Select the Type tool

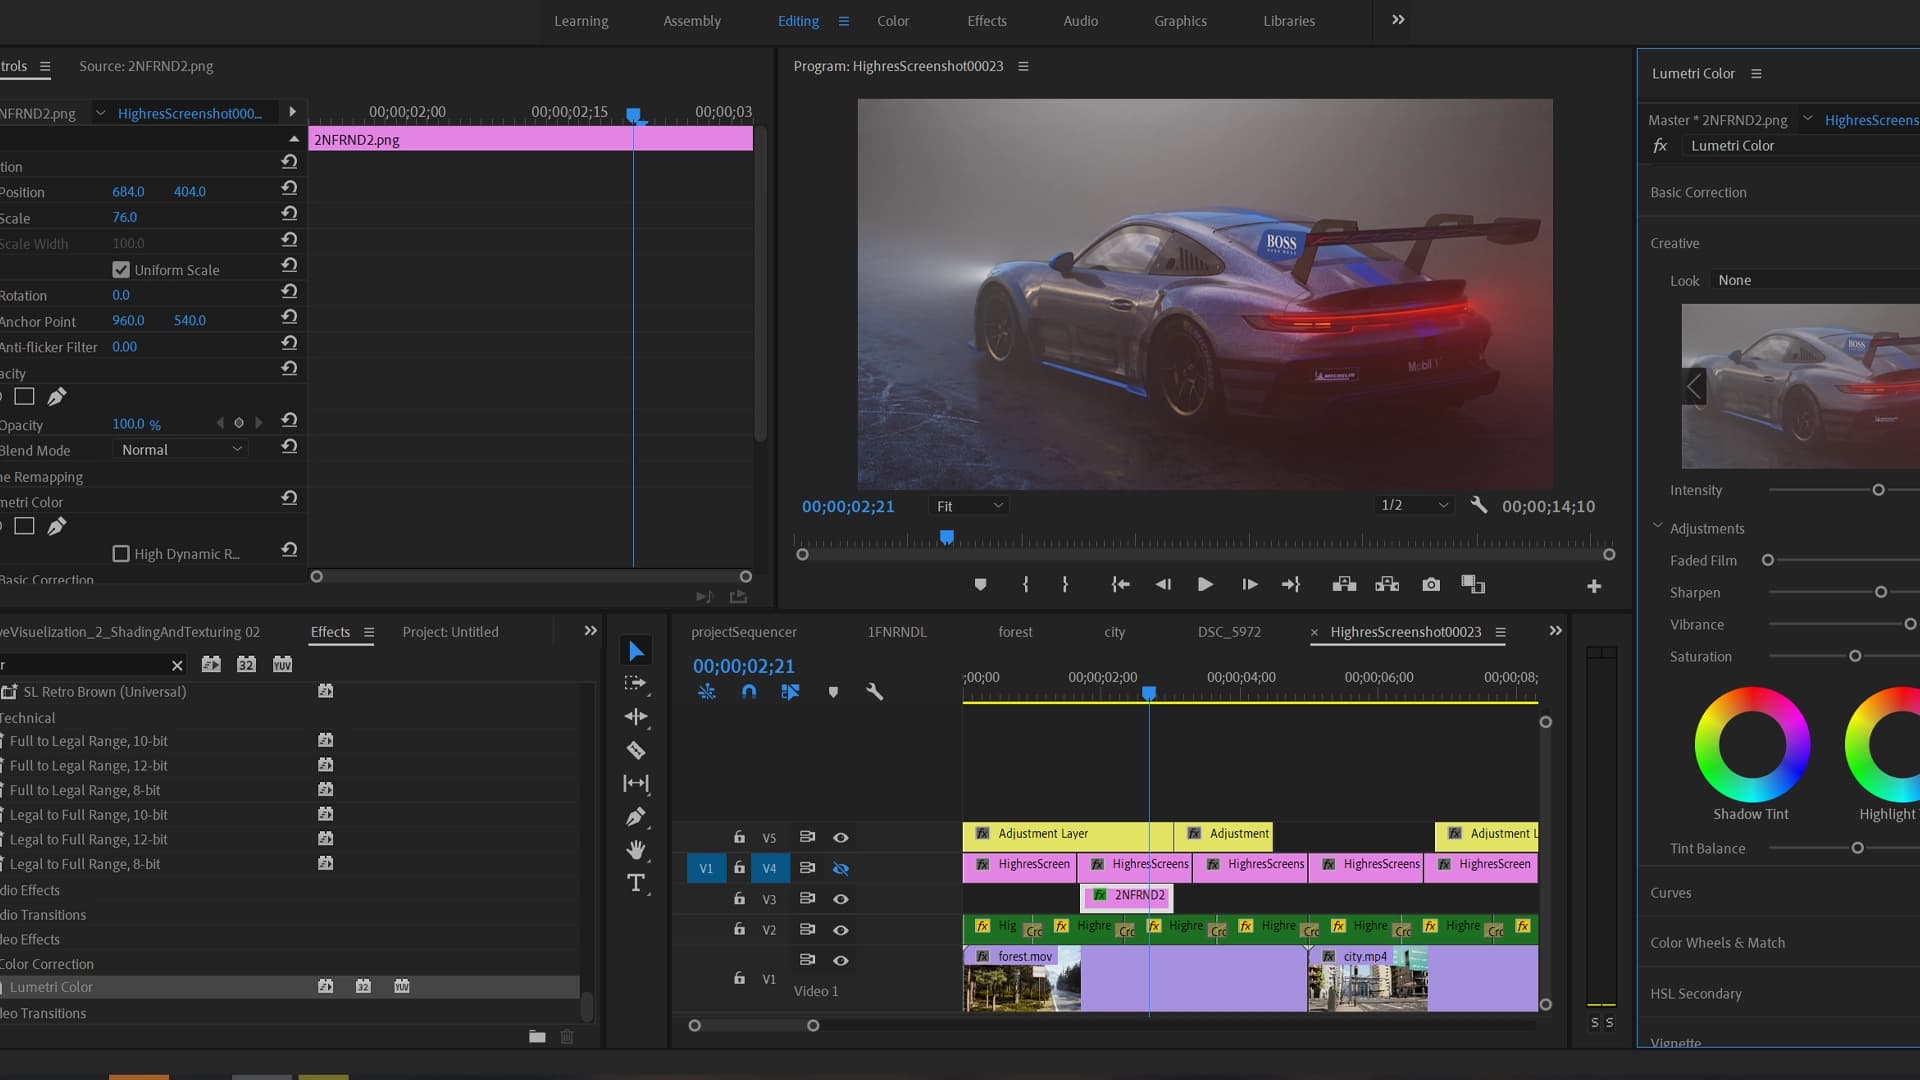coord(636,883)
